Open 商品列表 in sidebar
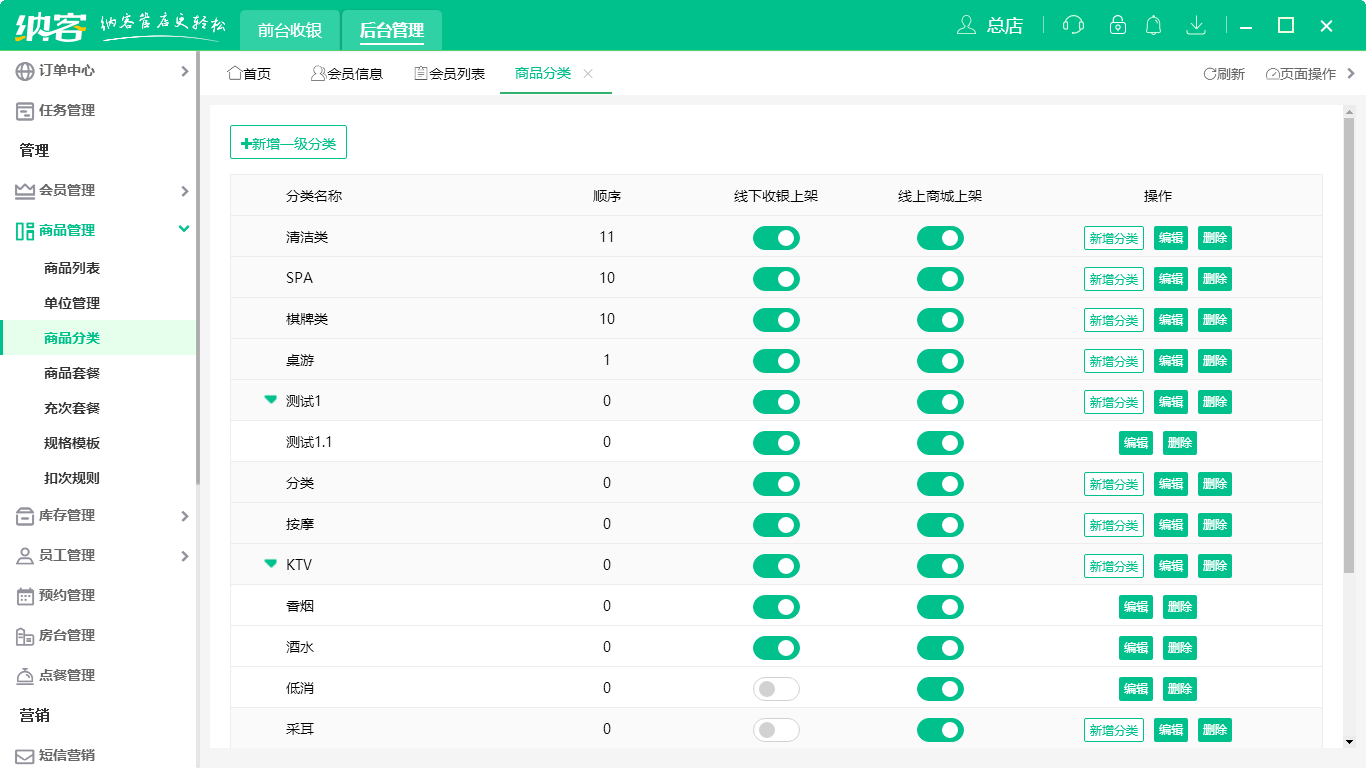1366x768 pixels. (x=72, y=268)
